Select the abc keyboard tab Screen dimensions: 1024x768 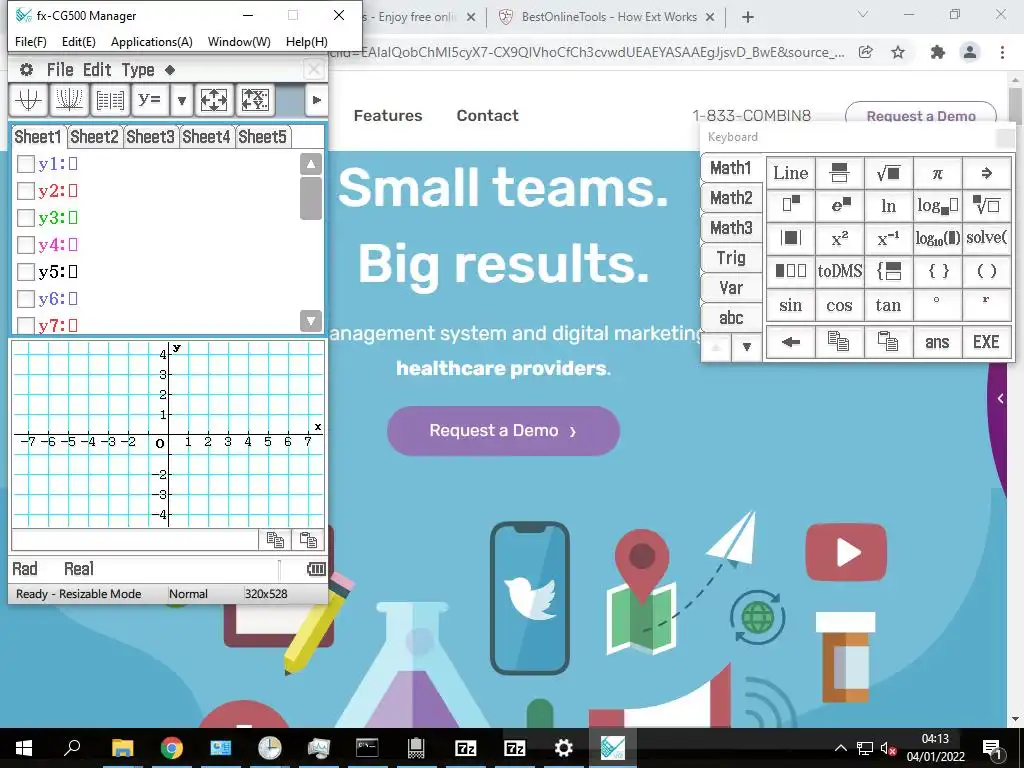click(731, 318)
